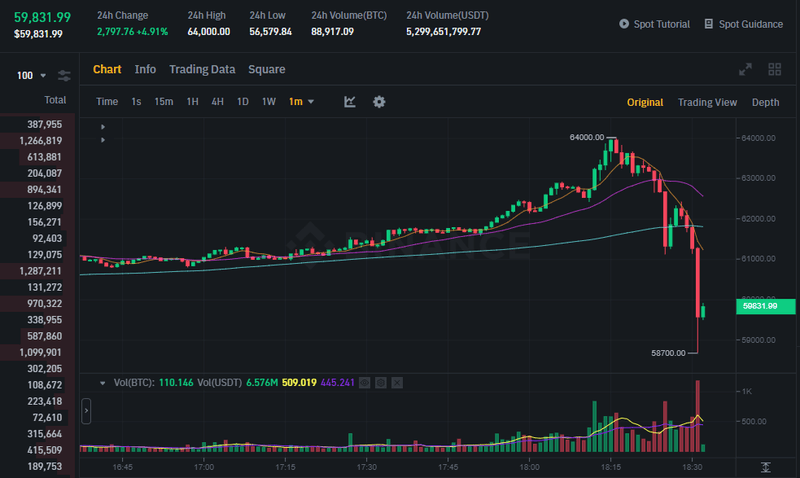Open the Spot Guidance link

point(743,24)
